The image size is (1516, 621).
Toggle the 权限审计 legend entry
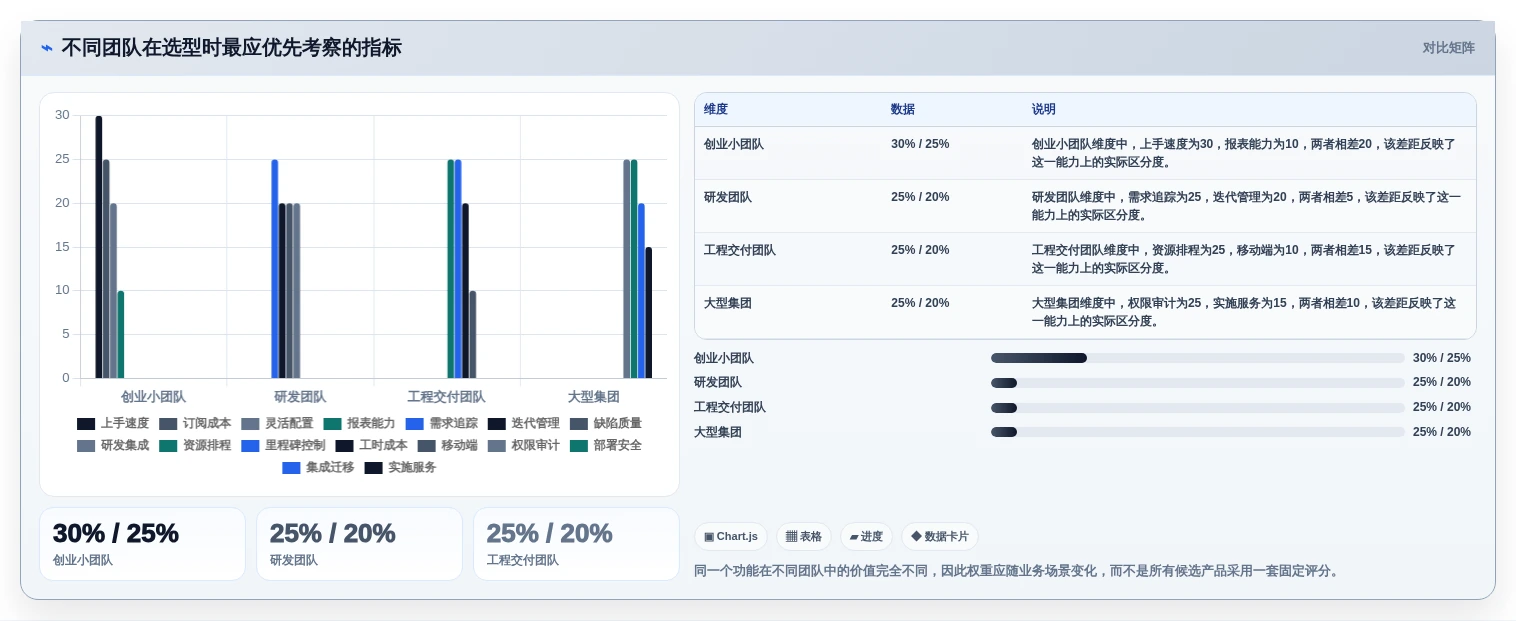click(523, 445)
